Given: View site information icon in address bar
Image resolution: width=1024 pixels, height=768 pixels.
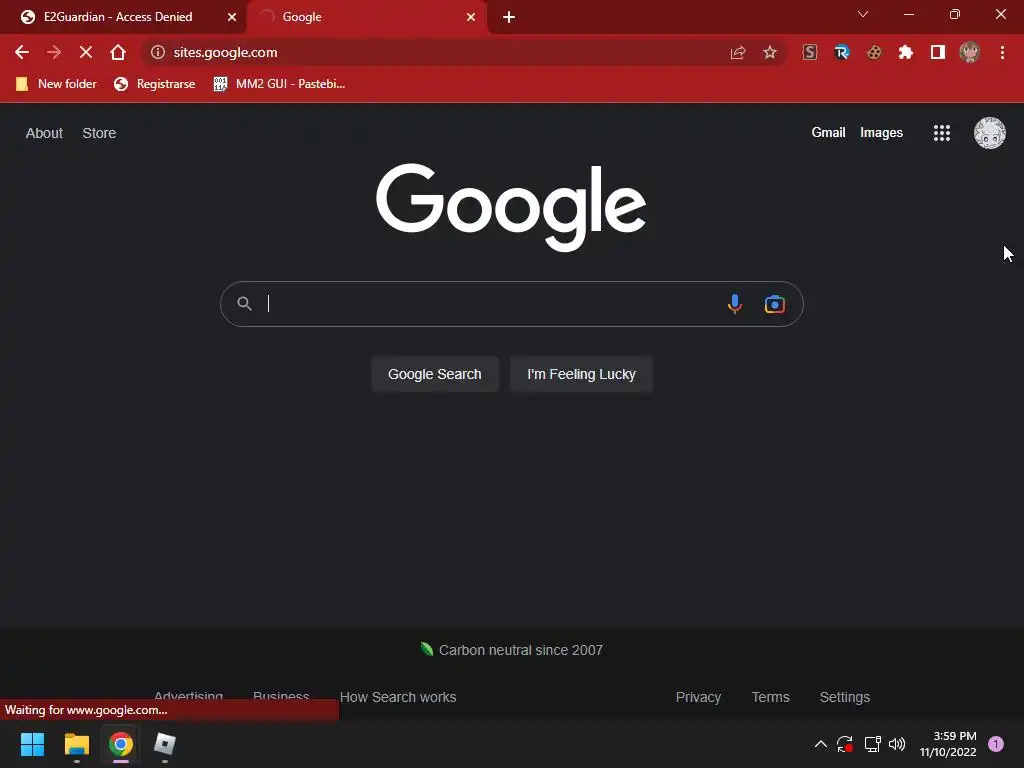Looking at the screenshot, I should click(157, 52).
